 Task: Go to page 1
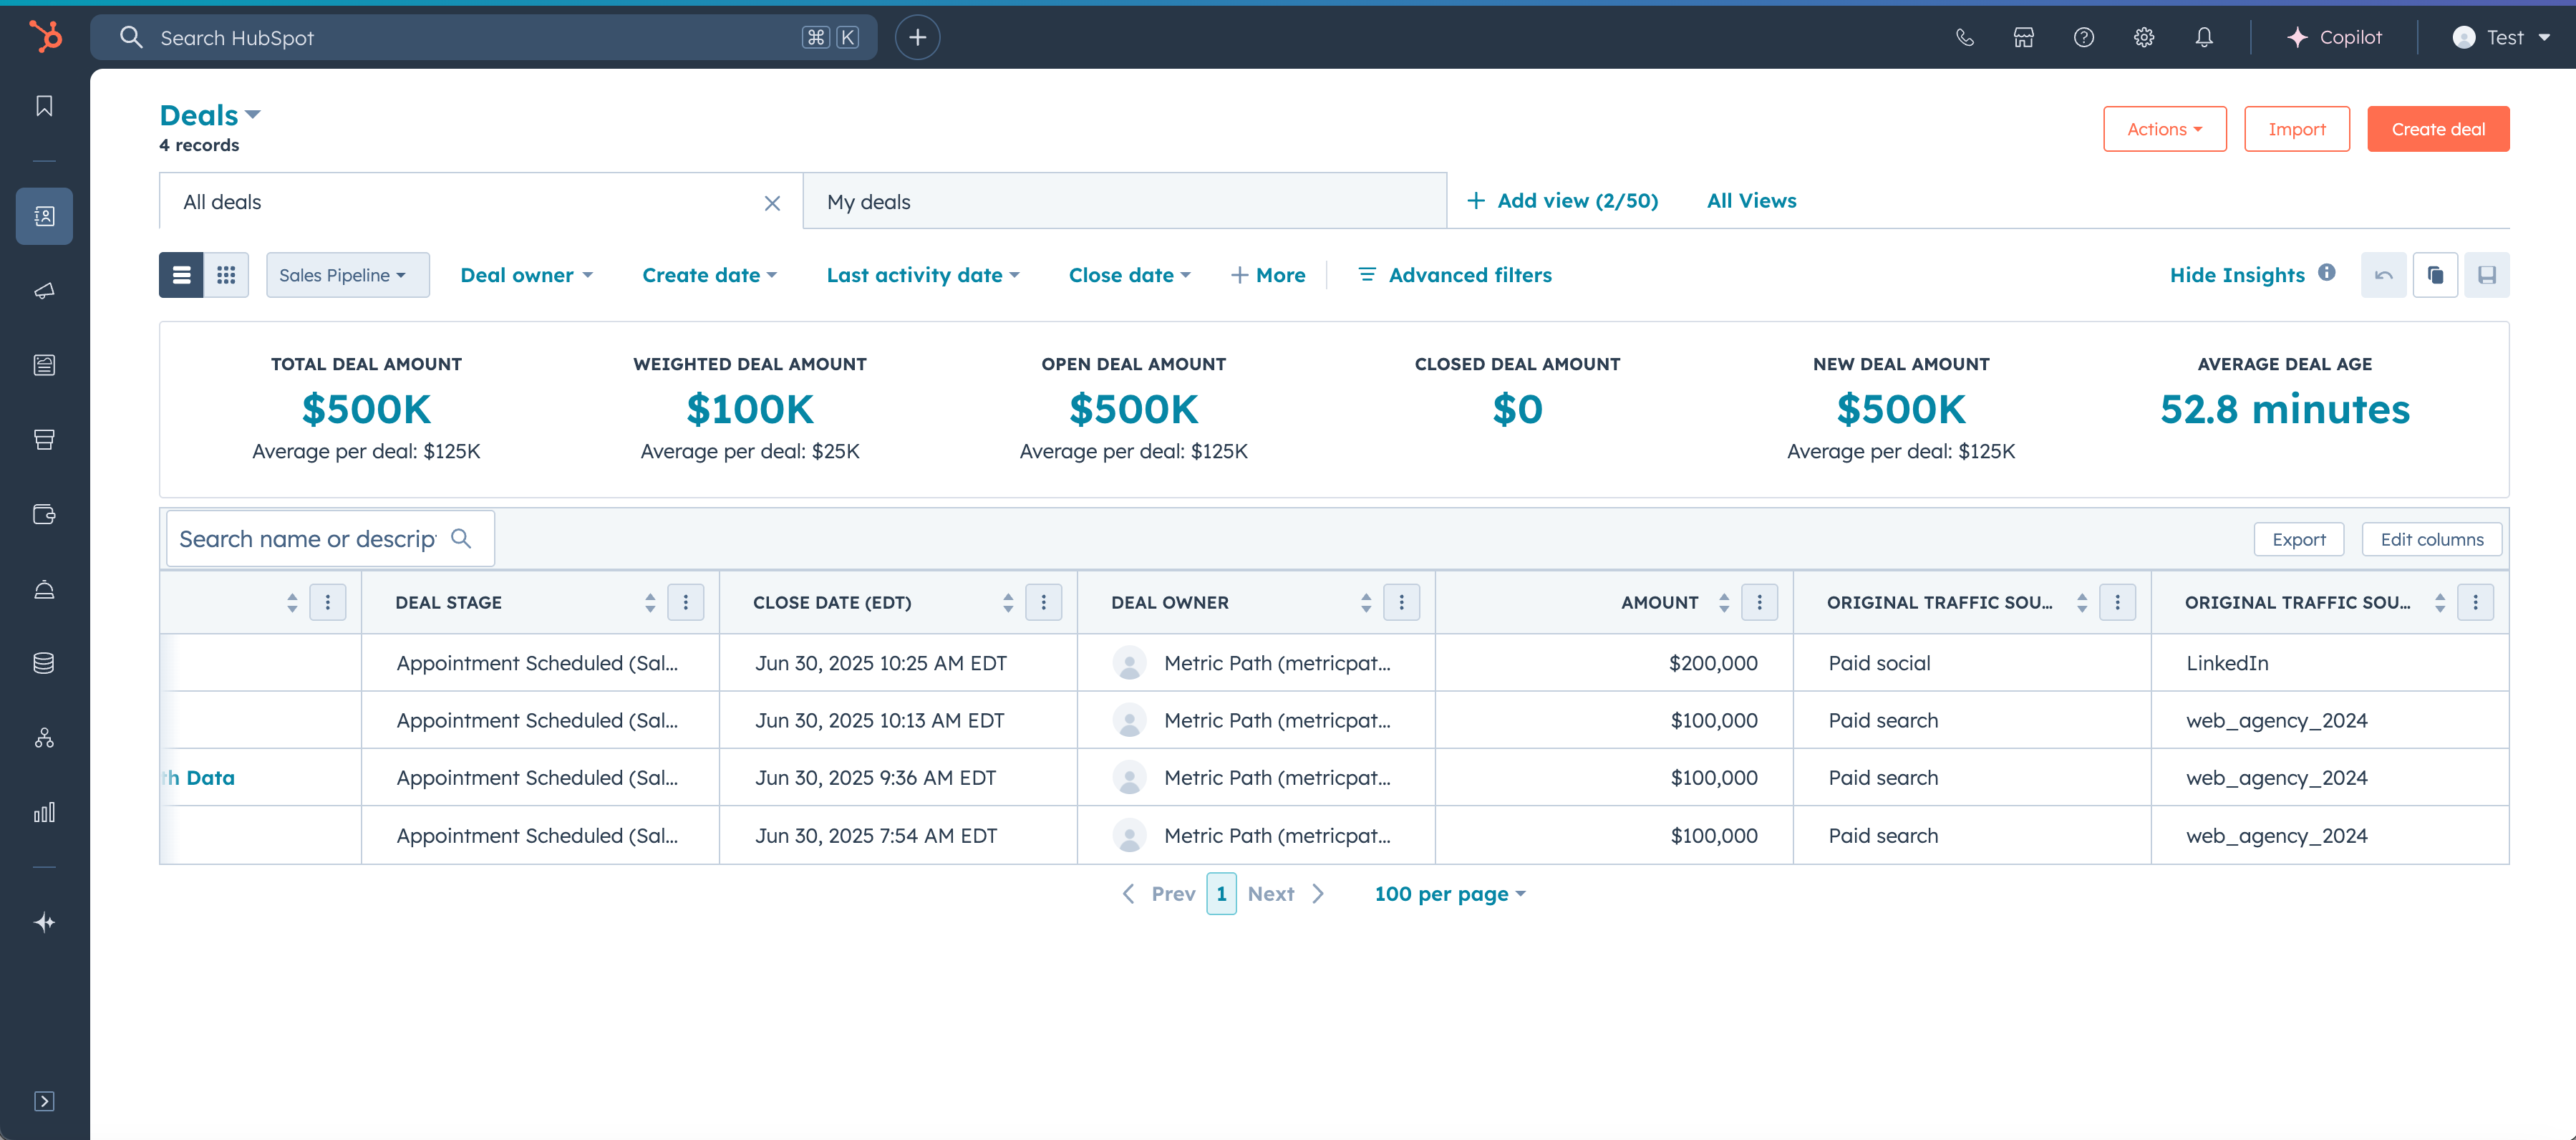tap(1221, 894)
